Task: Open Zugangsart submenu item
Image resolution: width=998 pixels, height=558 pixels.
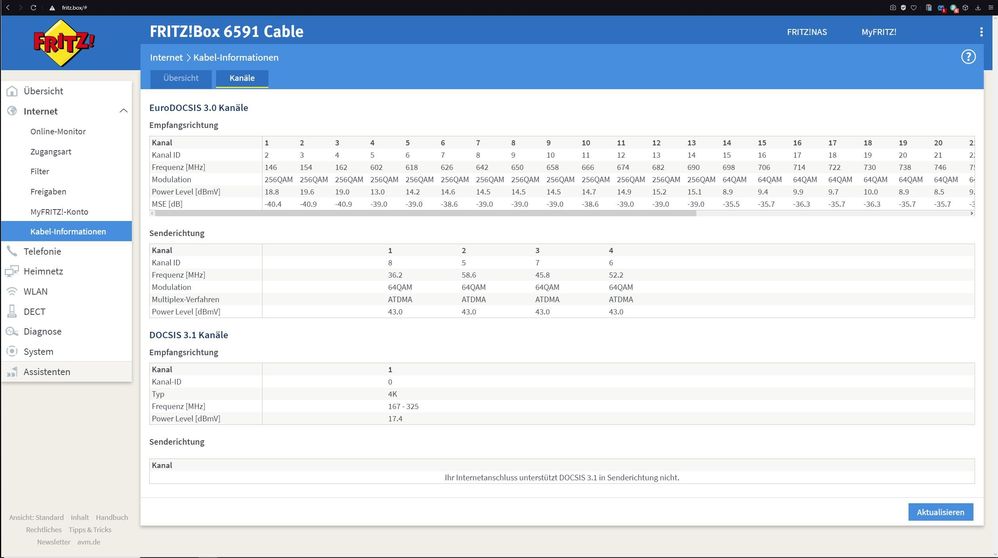Action: tap(51, 151)
